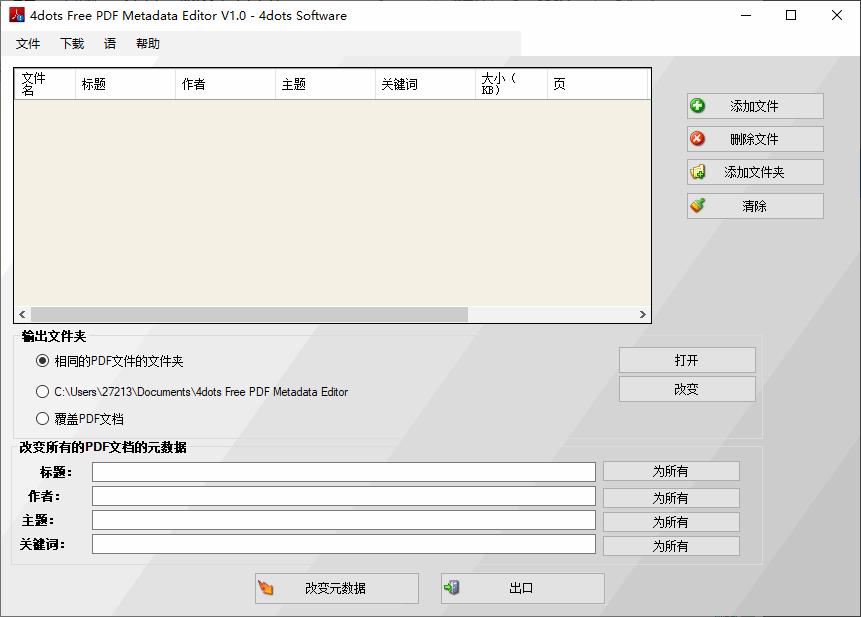Click the green plus icon on 添加文件
The height and width of the screenshot is (617, 861).
coord(697,105)
